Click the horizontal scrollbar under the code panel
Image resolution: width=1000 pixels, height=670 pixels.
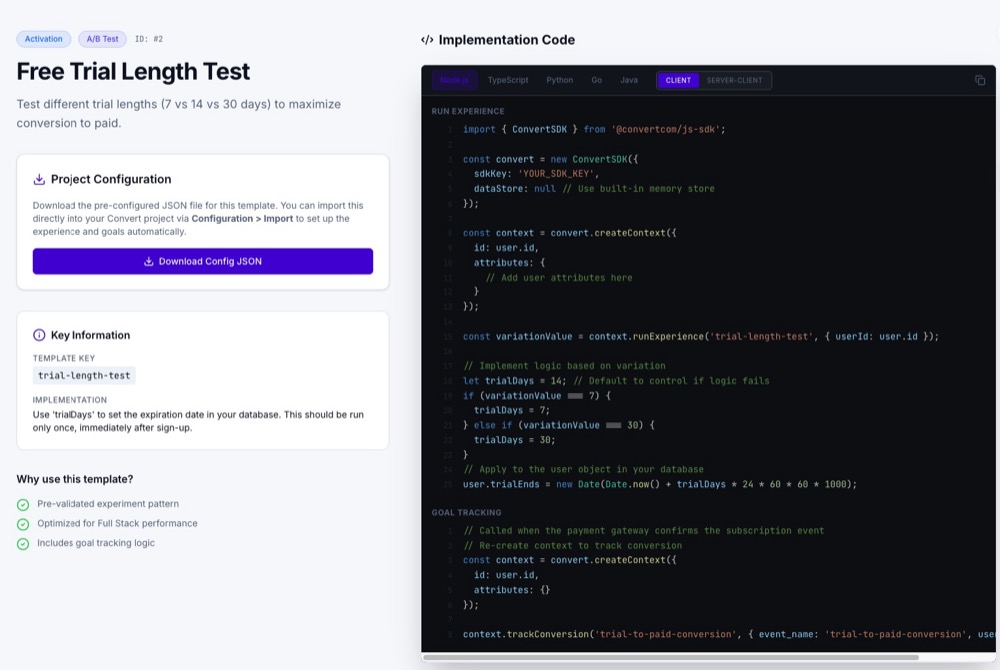670,657
